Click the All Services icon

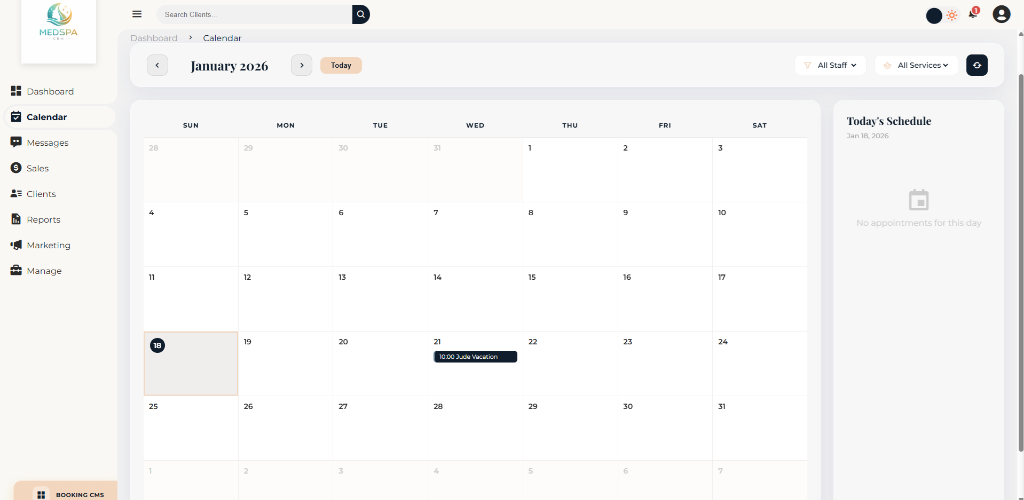(887, 65)
